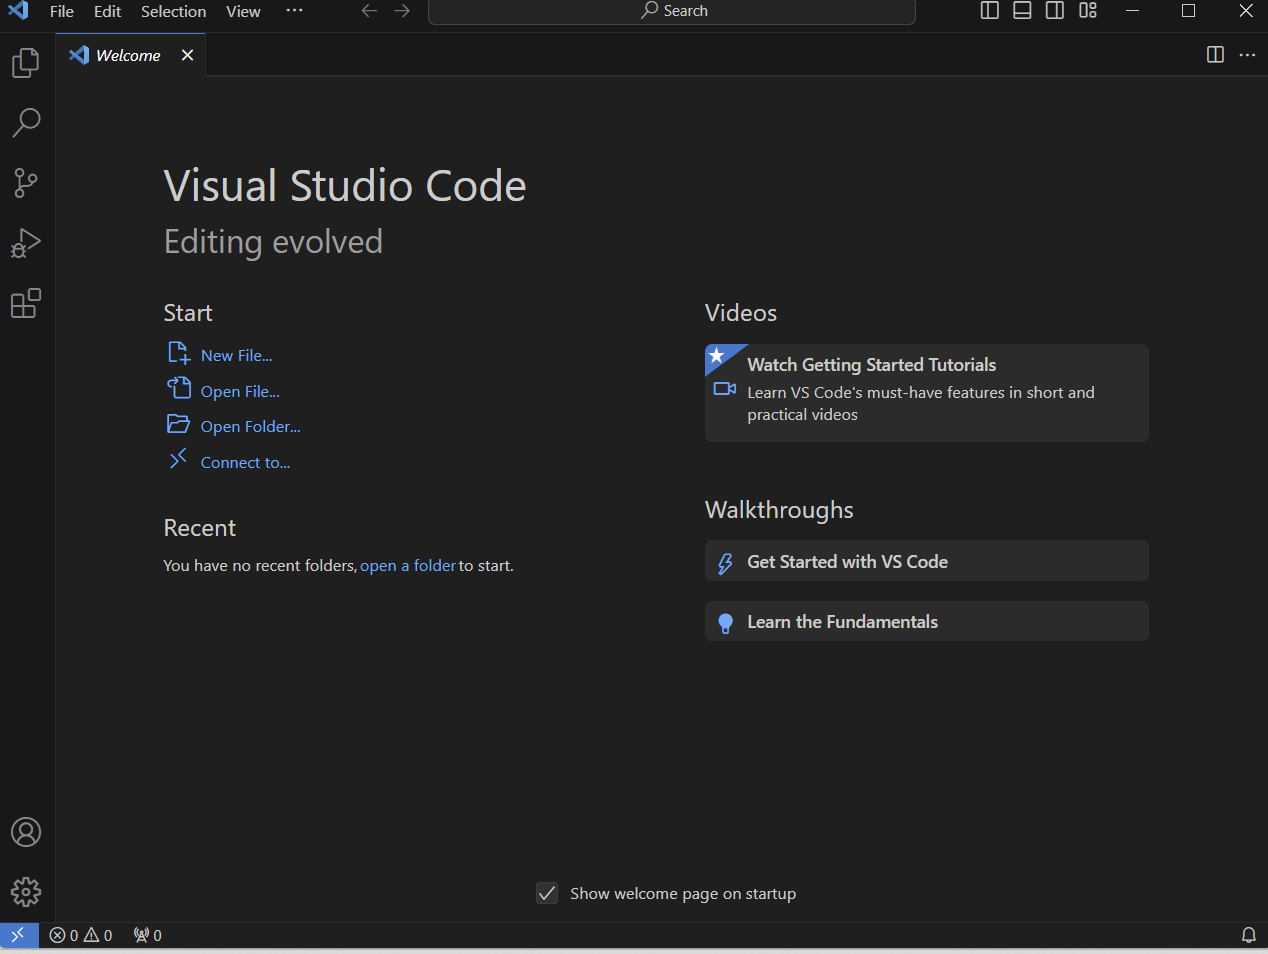Open the Customize Layout icon
Screen dimensions: 1268x954
(1088, 11)
